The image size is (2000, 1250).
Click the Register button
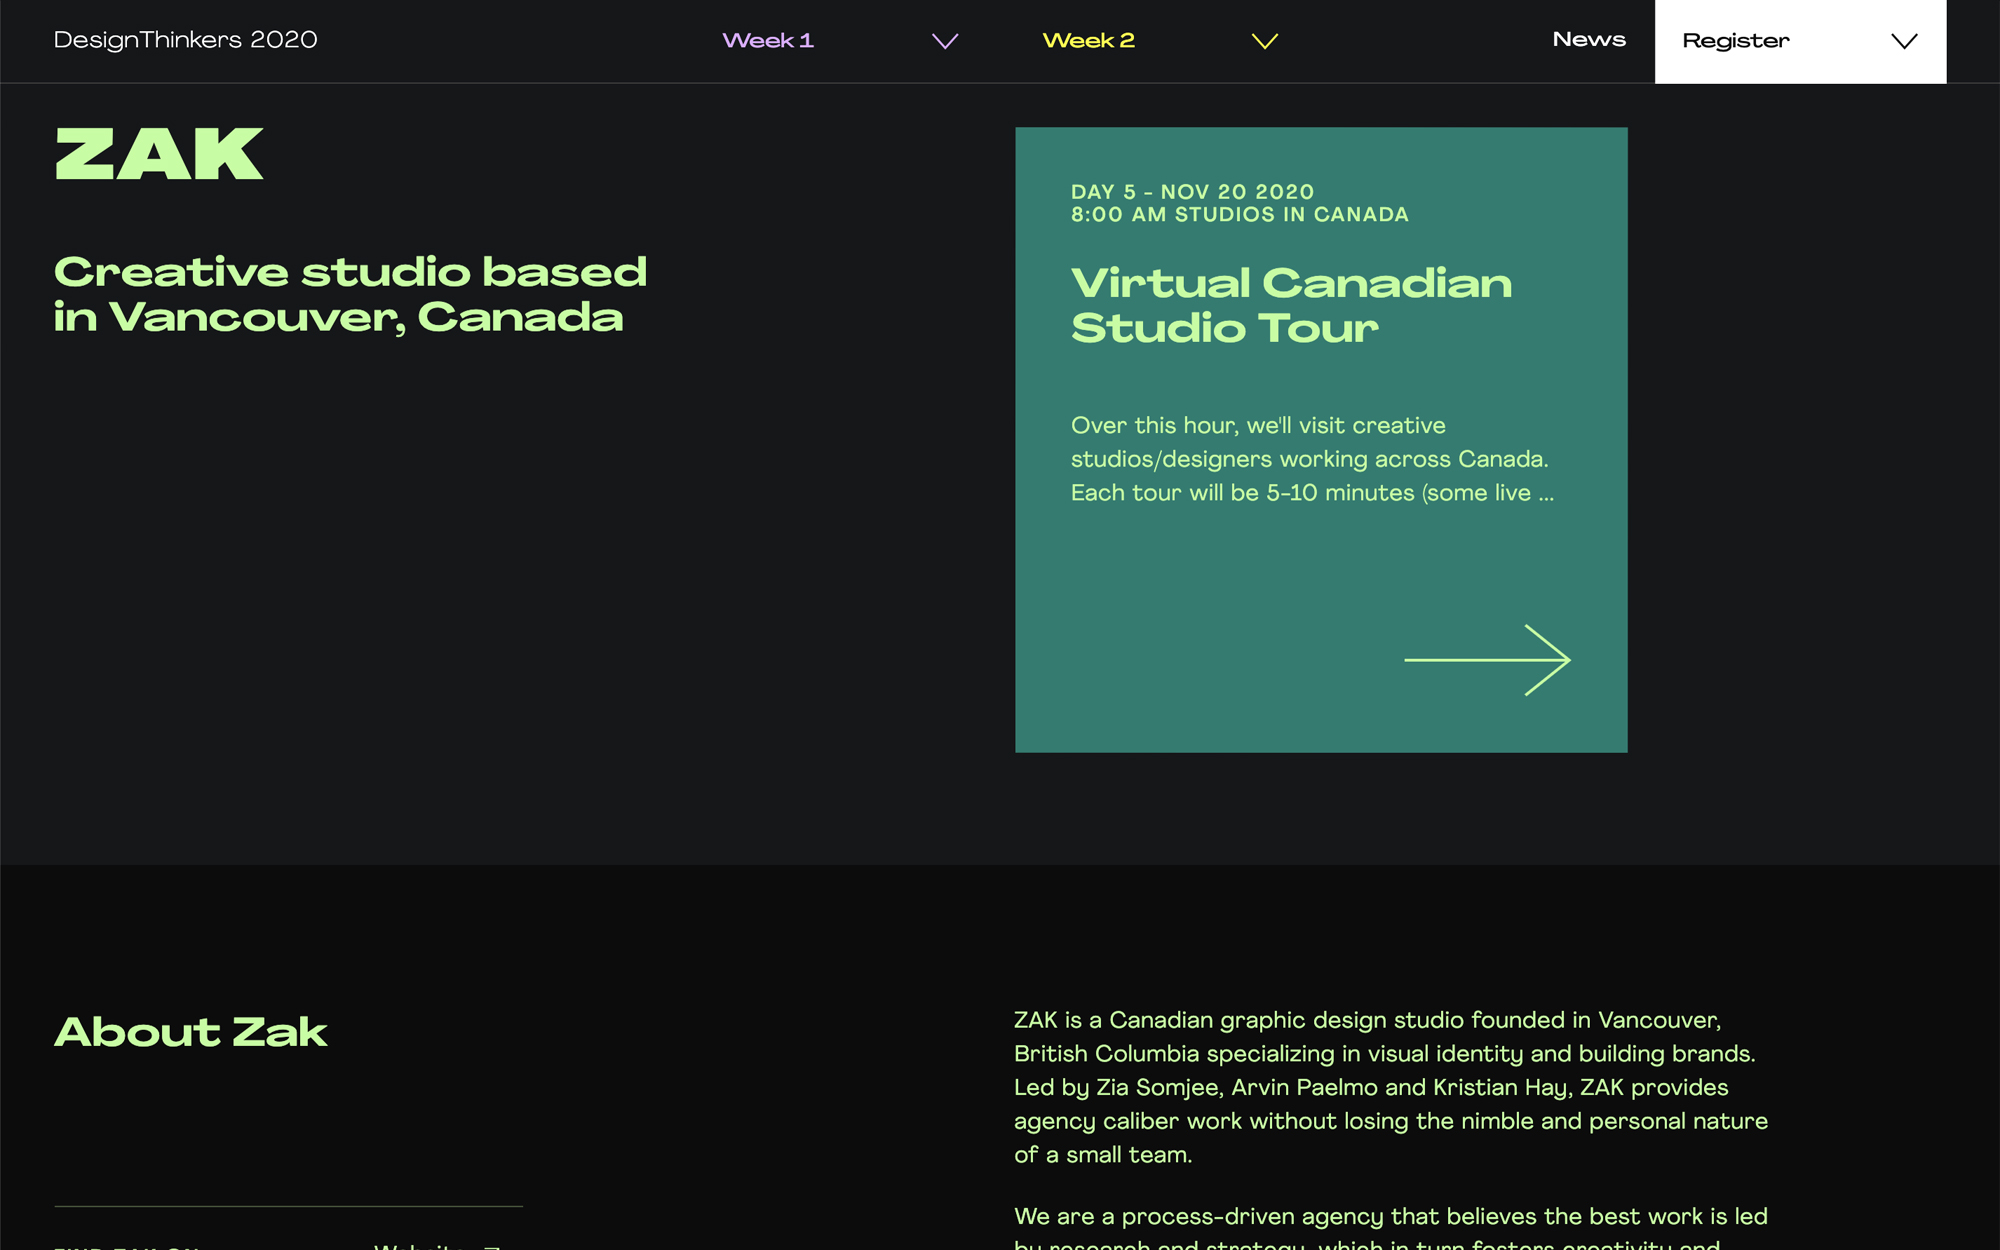(1800, 41)
